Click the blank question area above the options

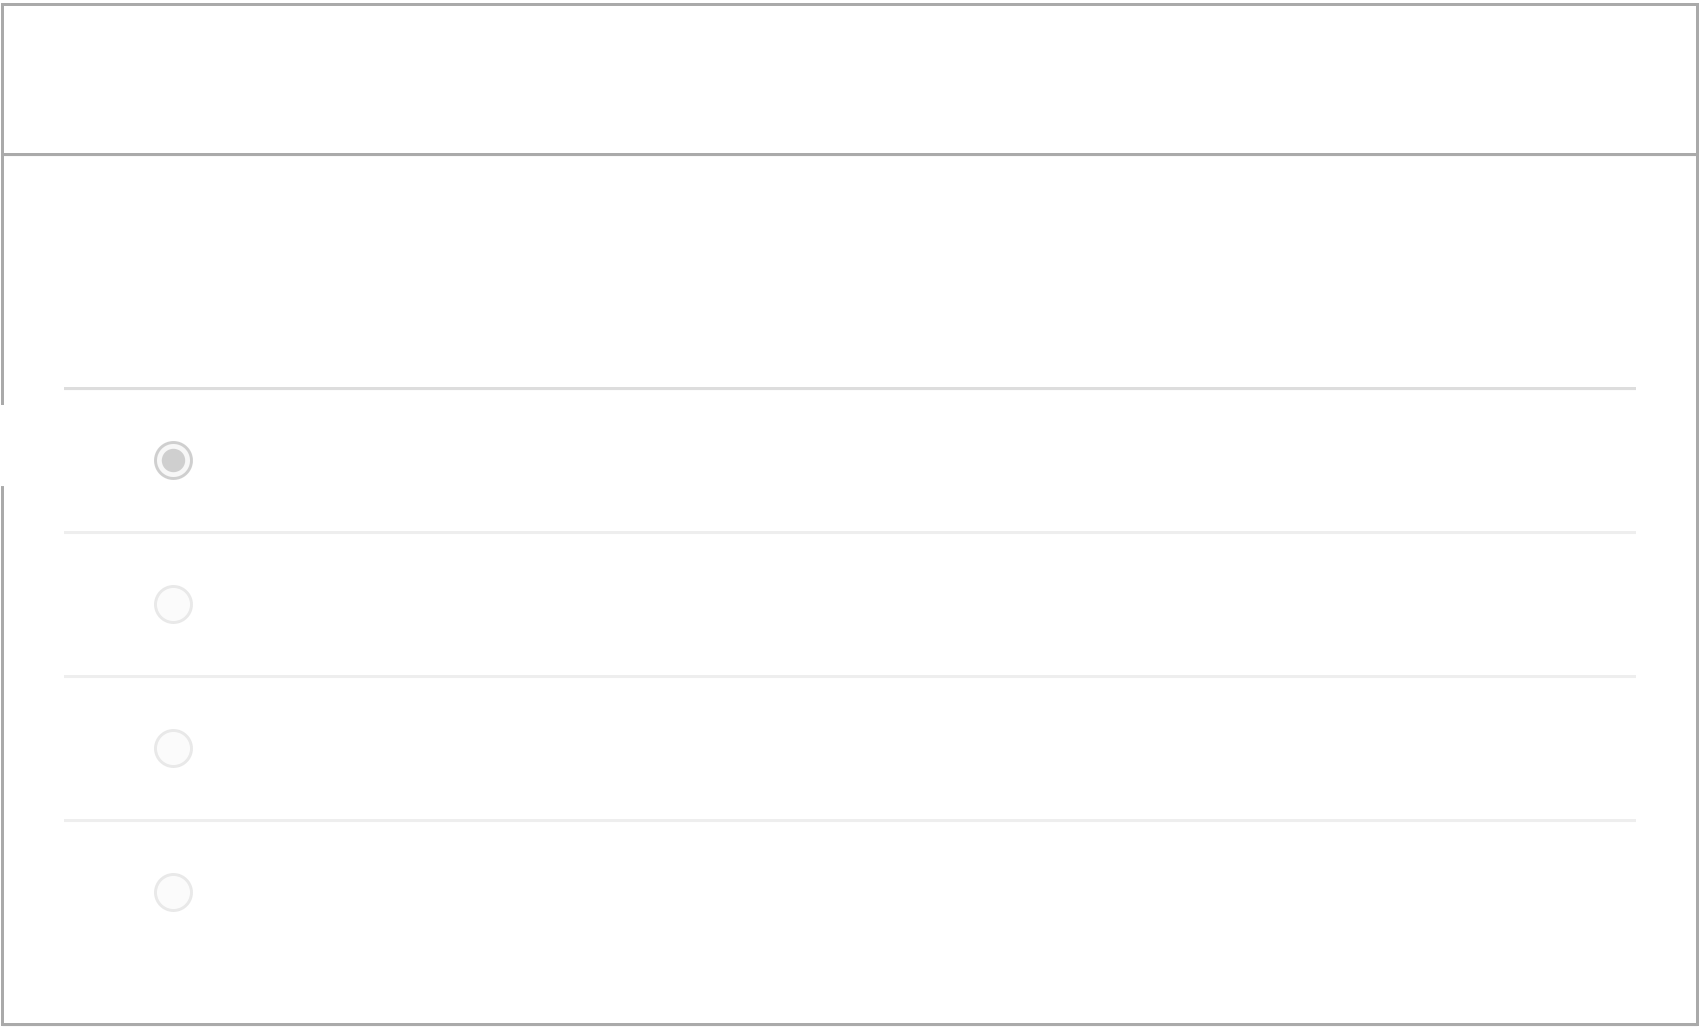(x=850, y=270)
